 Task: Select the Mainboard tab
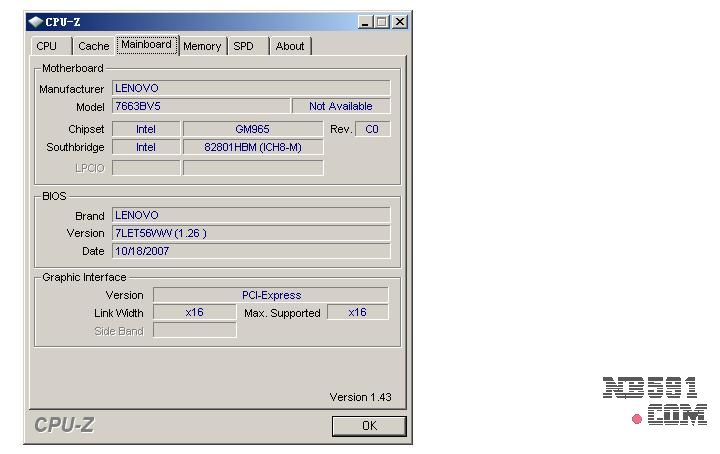point(146,45)
